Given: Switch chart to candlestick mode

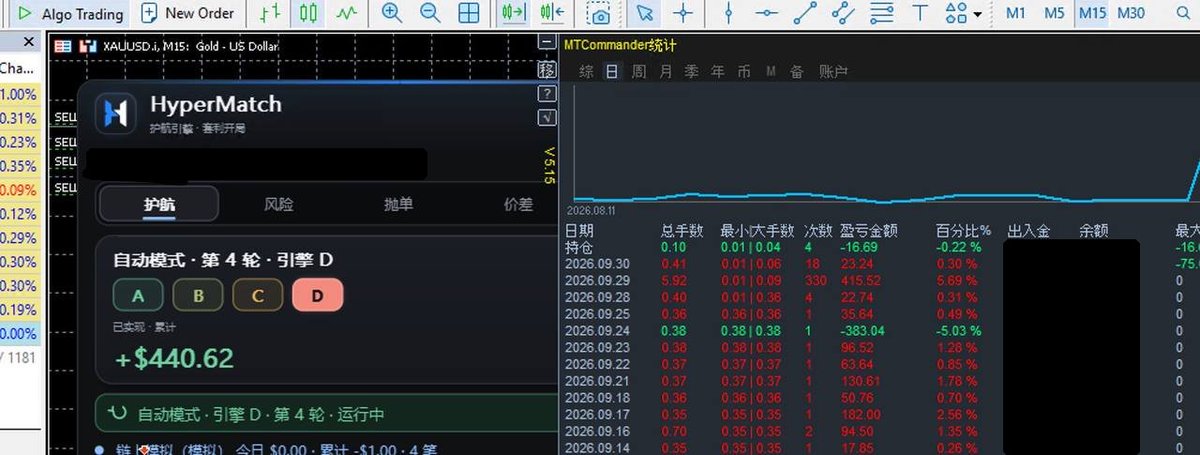Looking at the screenshot, I should [x=308, y=14].
